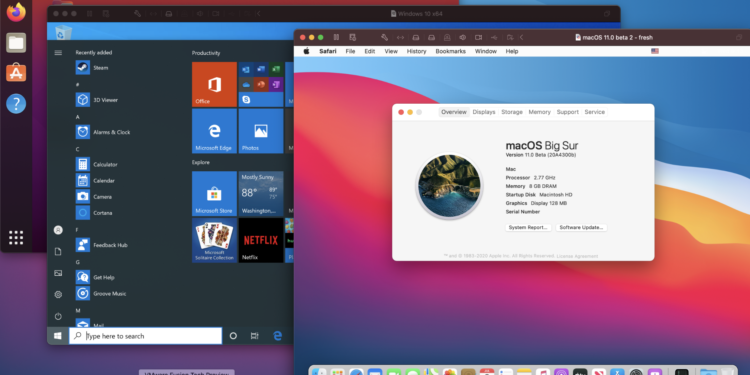Viewport: 750px width, 375px height.
Task: Click the sound speaker icon in macOS VM toolbar
Action: coord(463,37)
